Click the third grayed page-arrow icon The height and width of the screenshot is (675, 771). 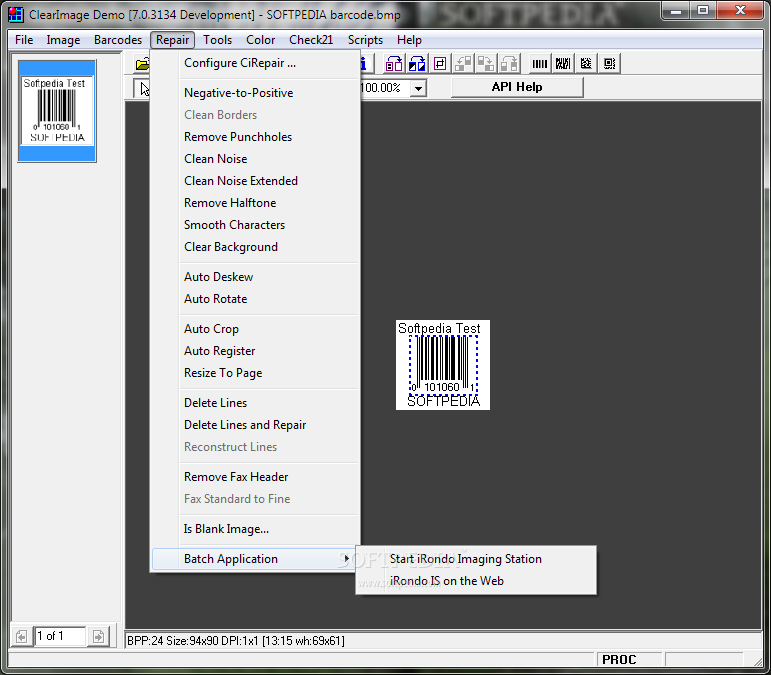point(509,63)
